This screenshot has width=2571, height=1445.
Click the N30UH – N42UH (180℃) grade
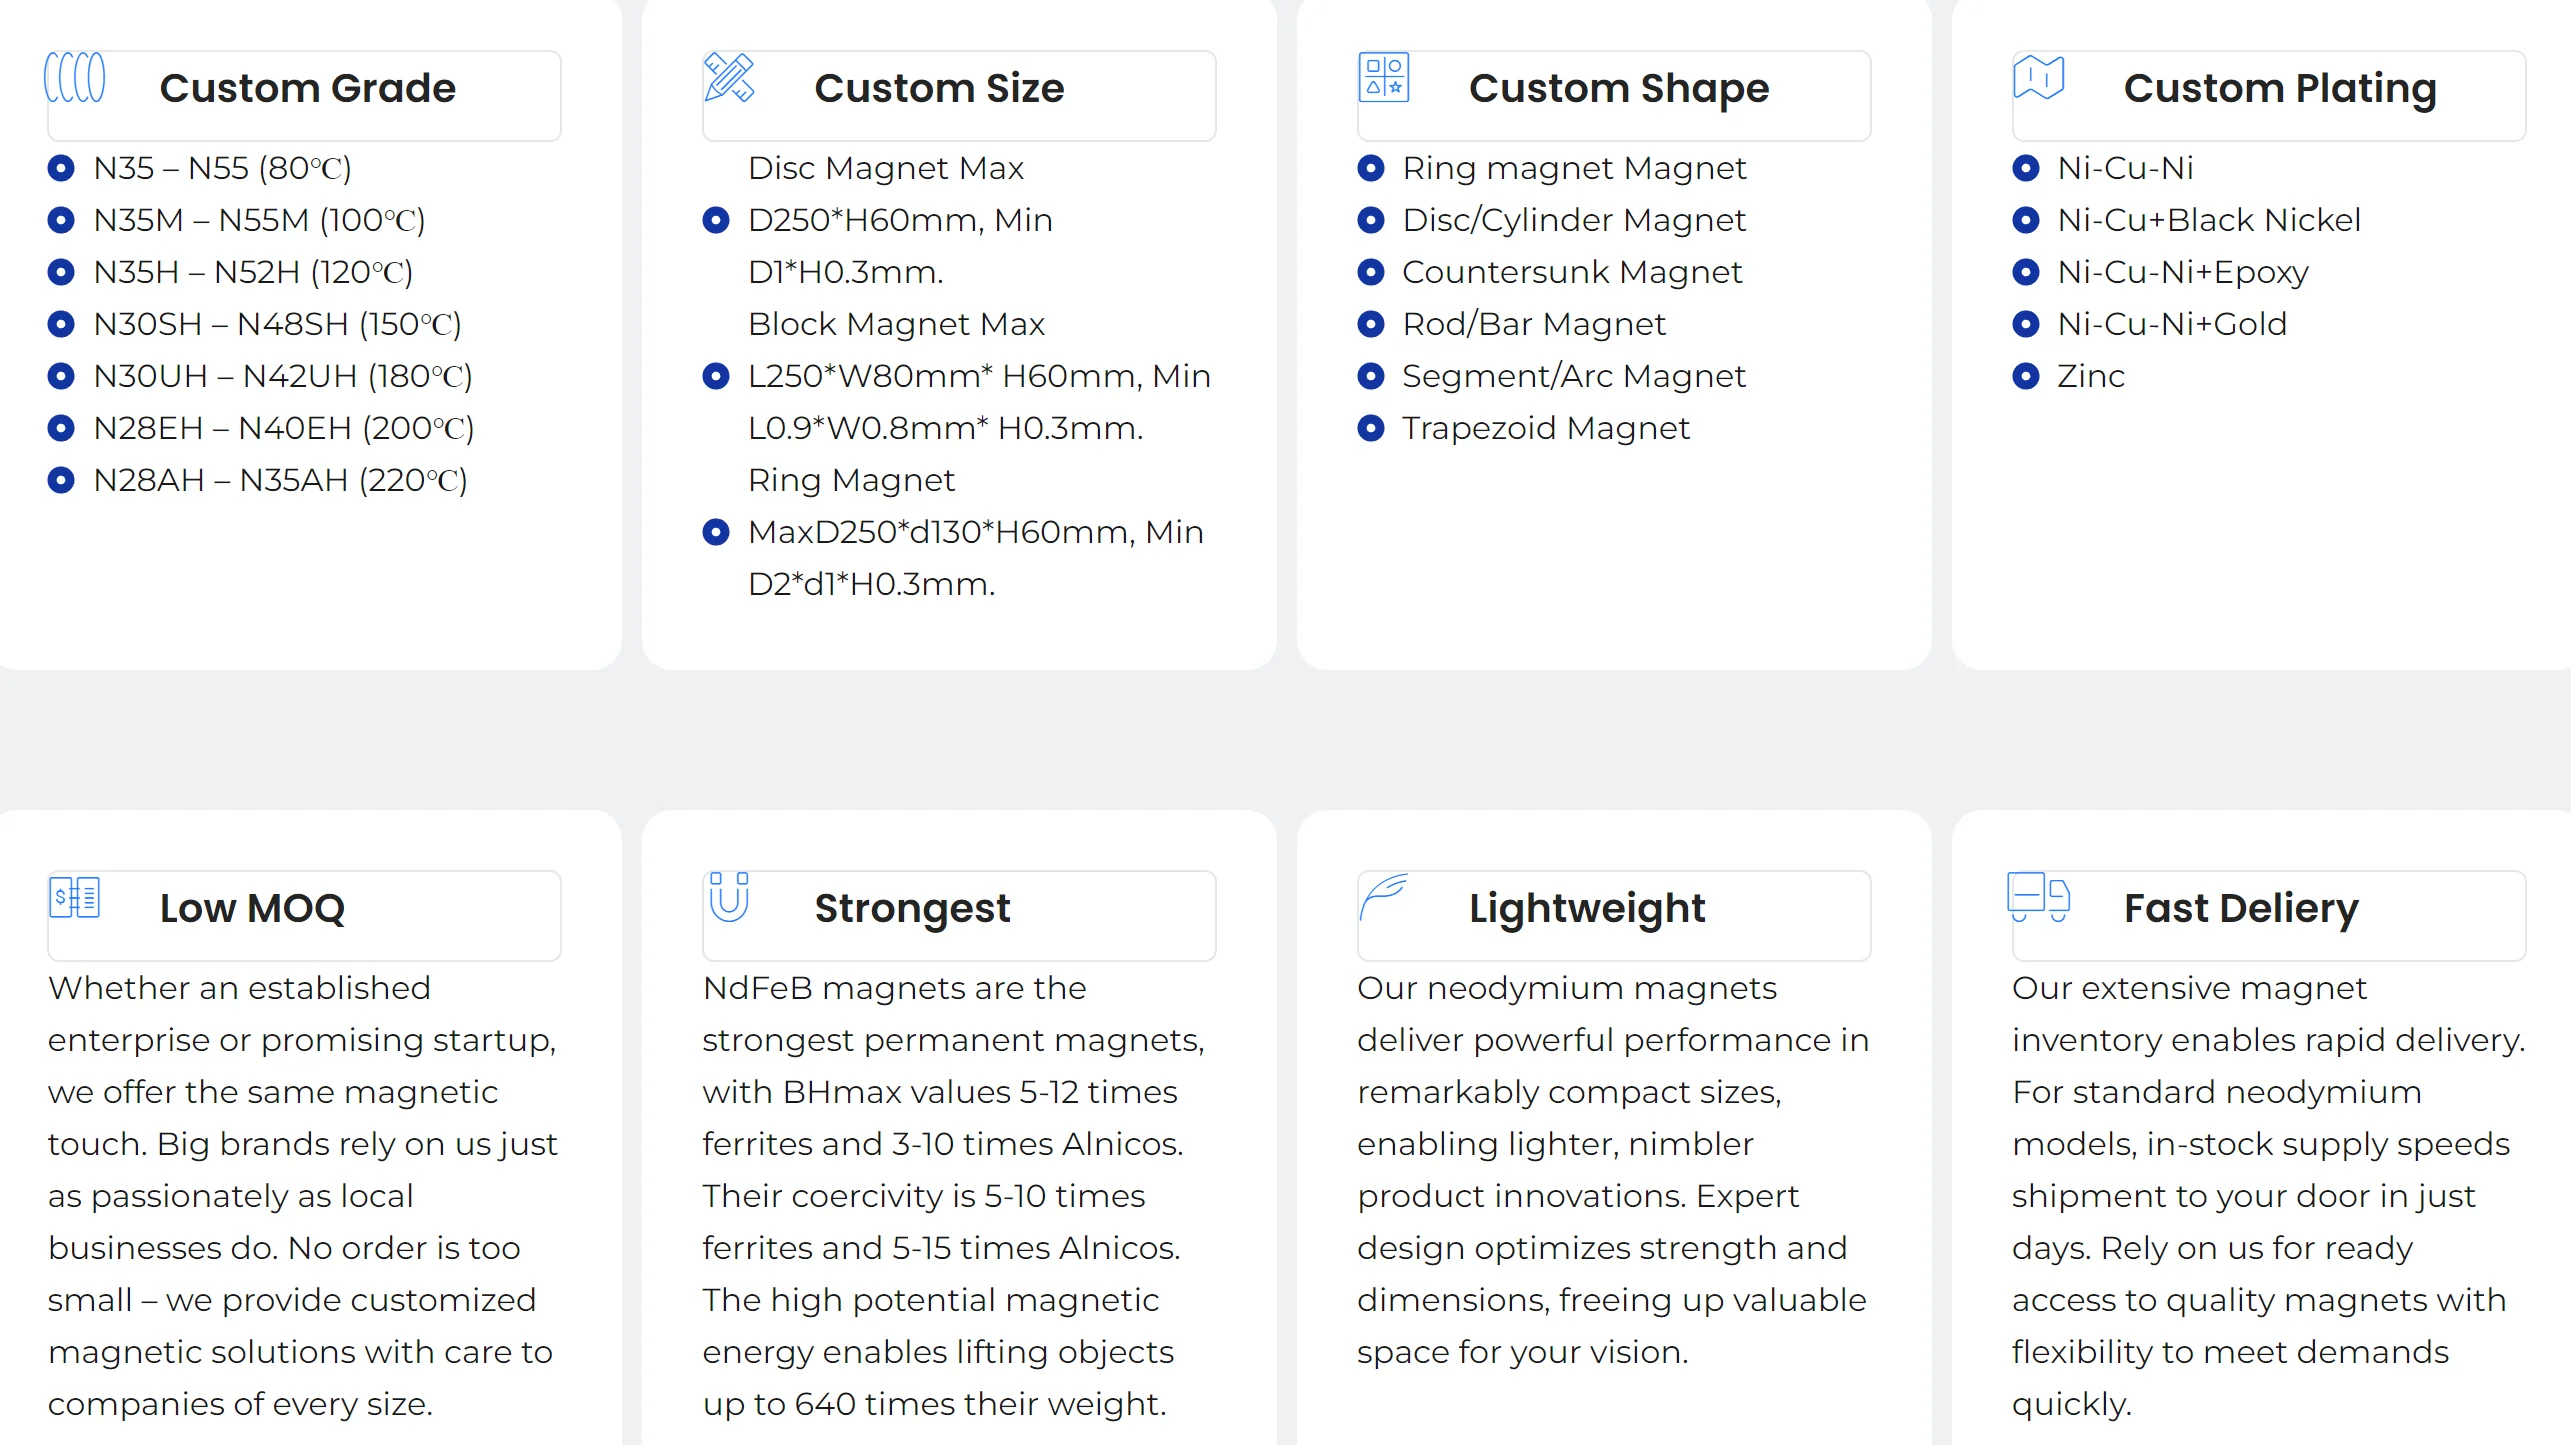click(283, 376)
